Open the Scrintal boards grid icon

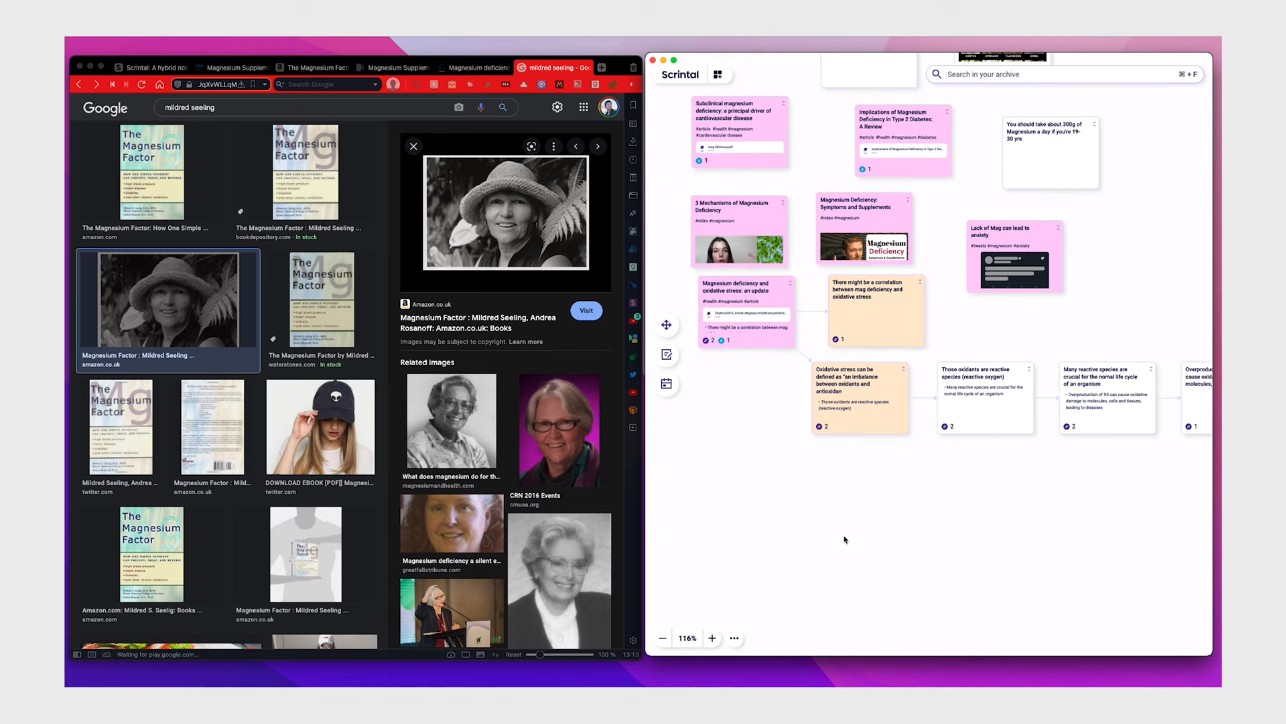[x=717, y=74]
